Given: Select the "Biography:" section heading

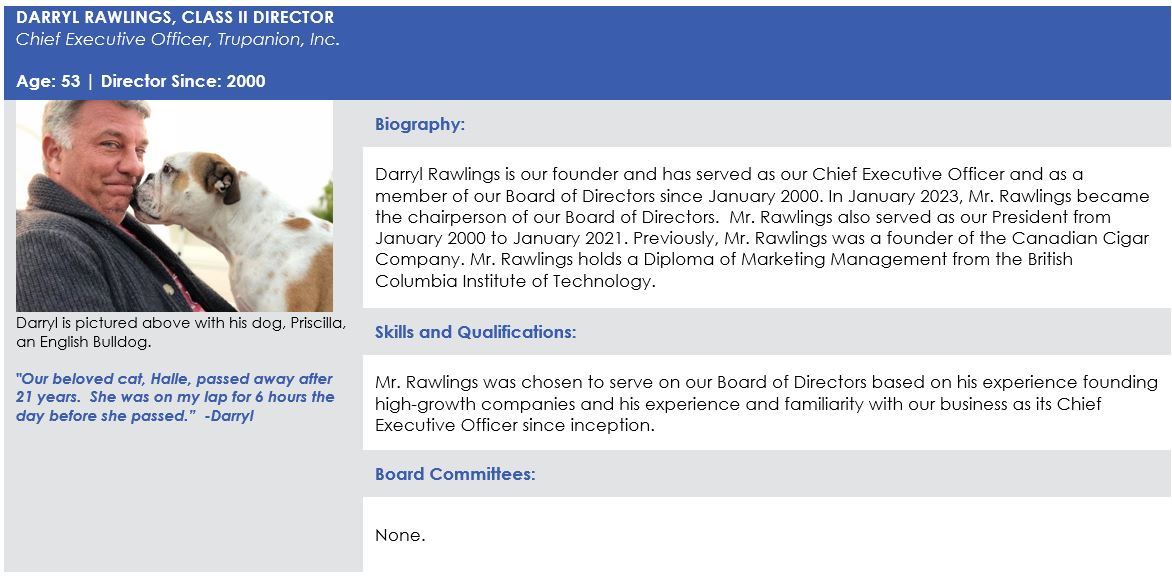Looking at the screenshot, I should 420,125.
